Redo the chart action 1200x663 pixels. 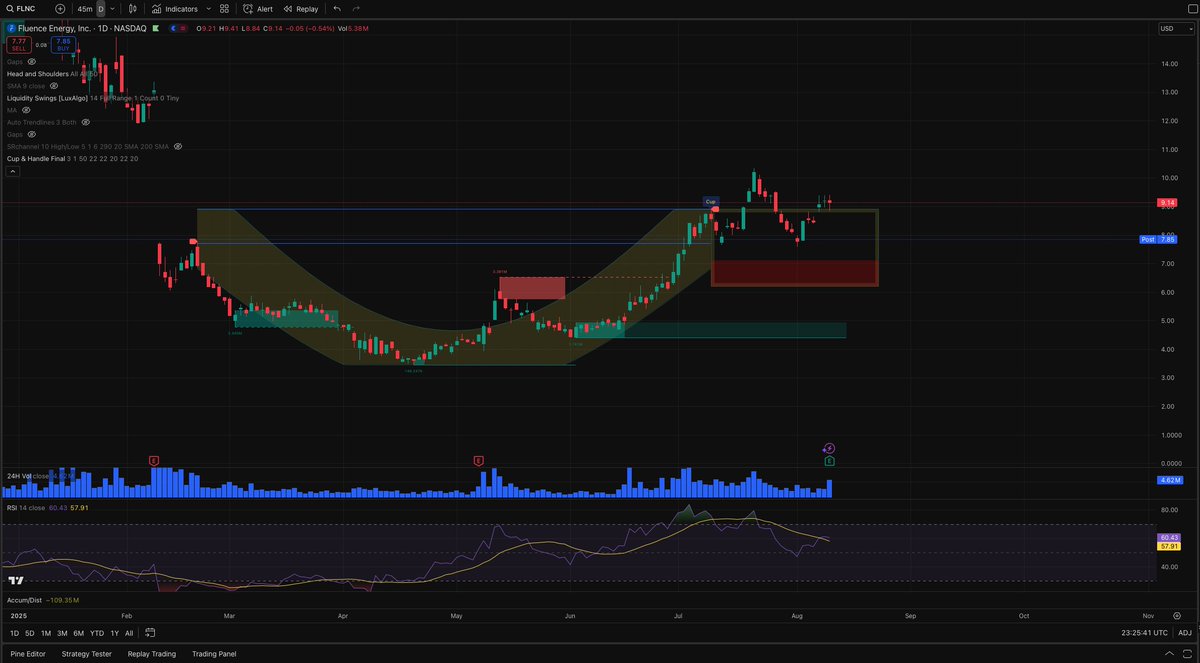coord(355,8)
